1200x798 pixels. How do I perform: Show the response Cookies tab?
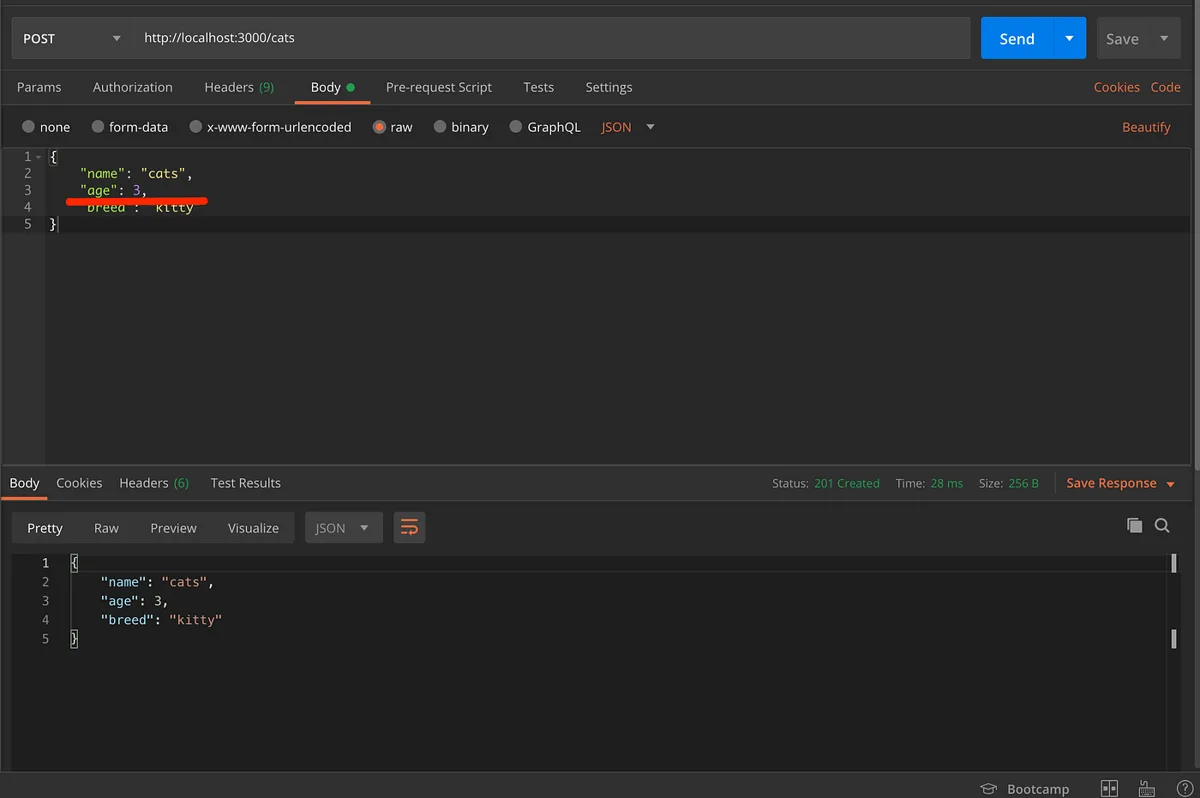(79, 483)
